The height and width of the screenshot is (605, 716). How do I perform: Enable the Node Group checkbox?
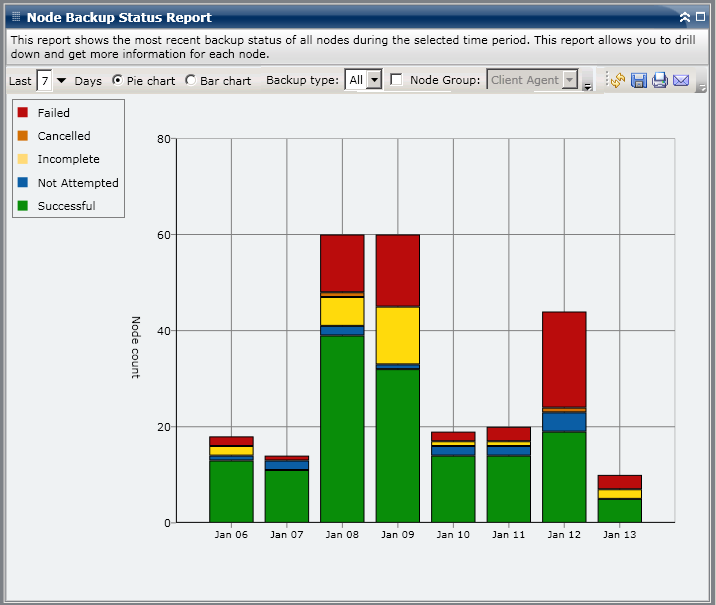396,80
